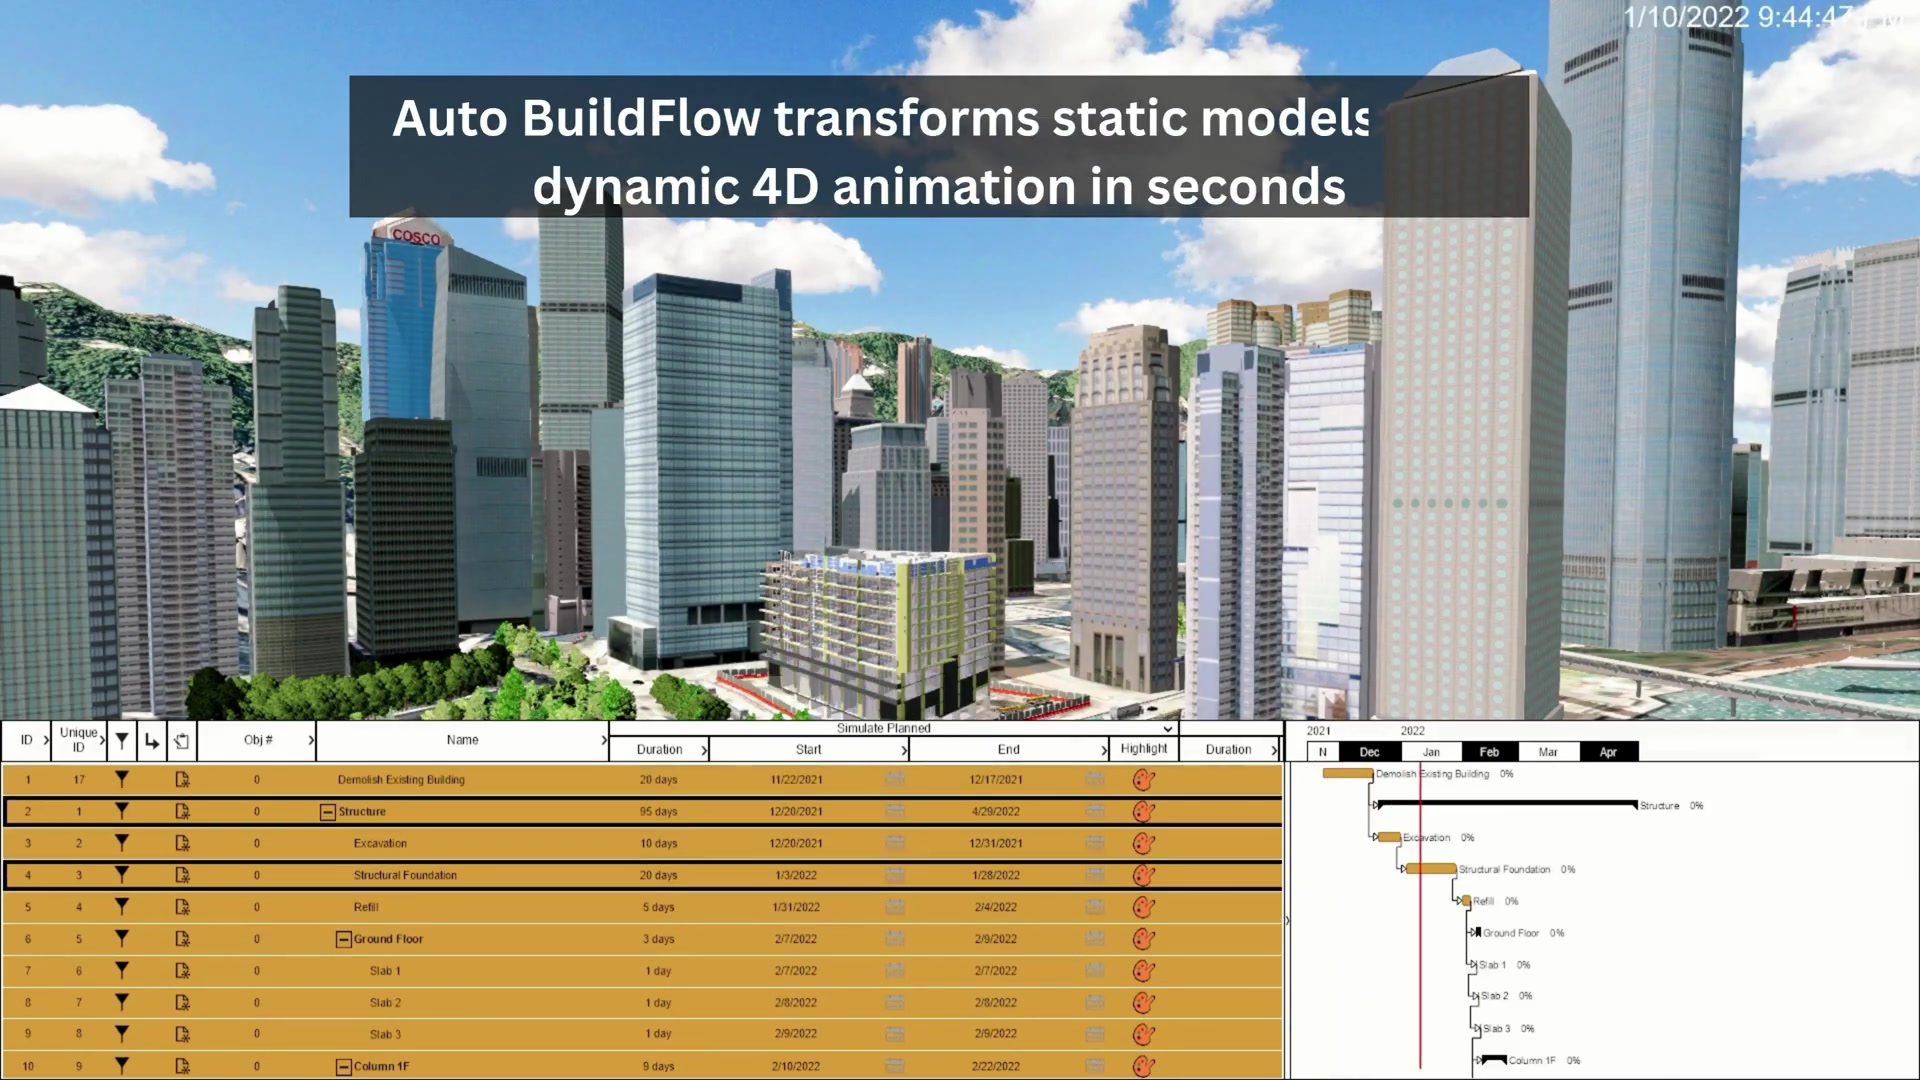Select the Apr month in Gantt timeline
The width and height of the screenshot is (1920, 1080).
point(1608,752)
